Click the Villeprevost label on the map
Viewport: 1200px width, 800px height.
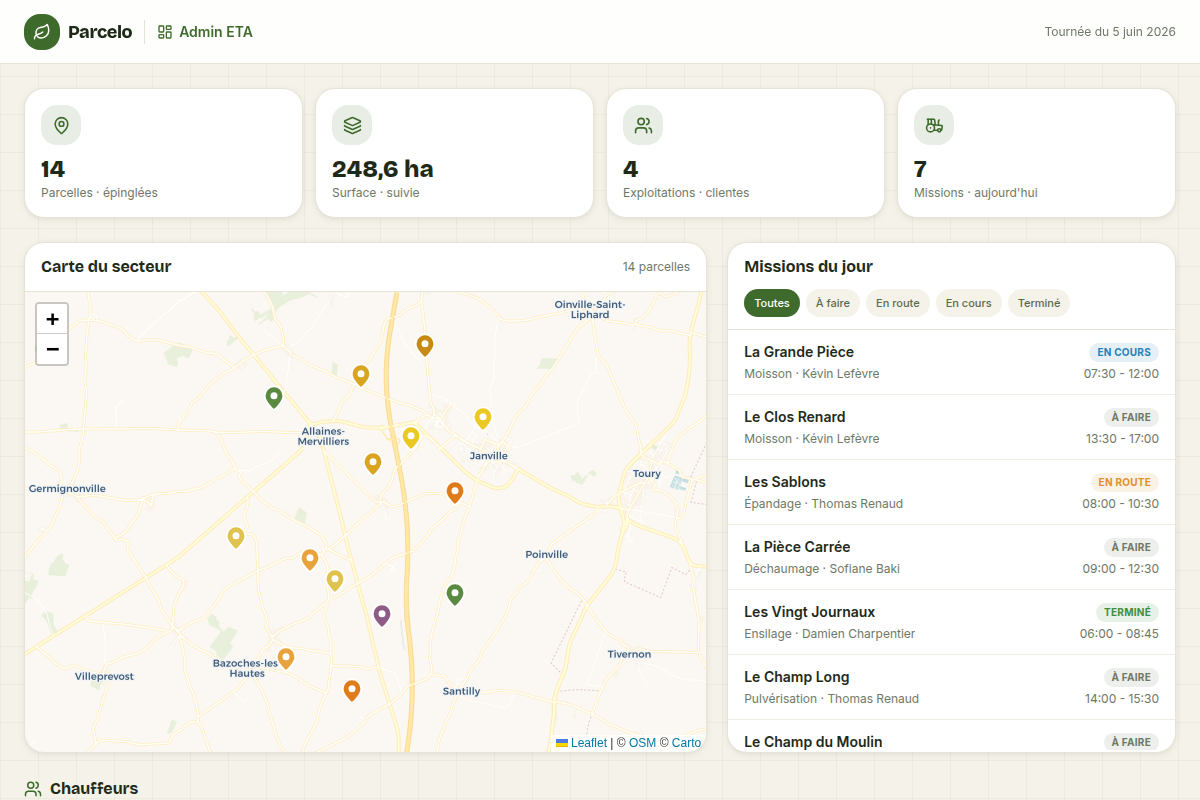[x=104, y=677]
